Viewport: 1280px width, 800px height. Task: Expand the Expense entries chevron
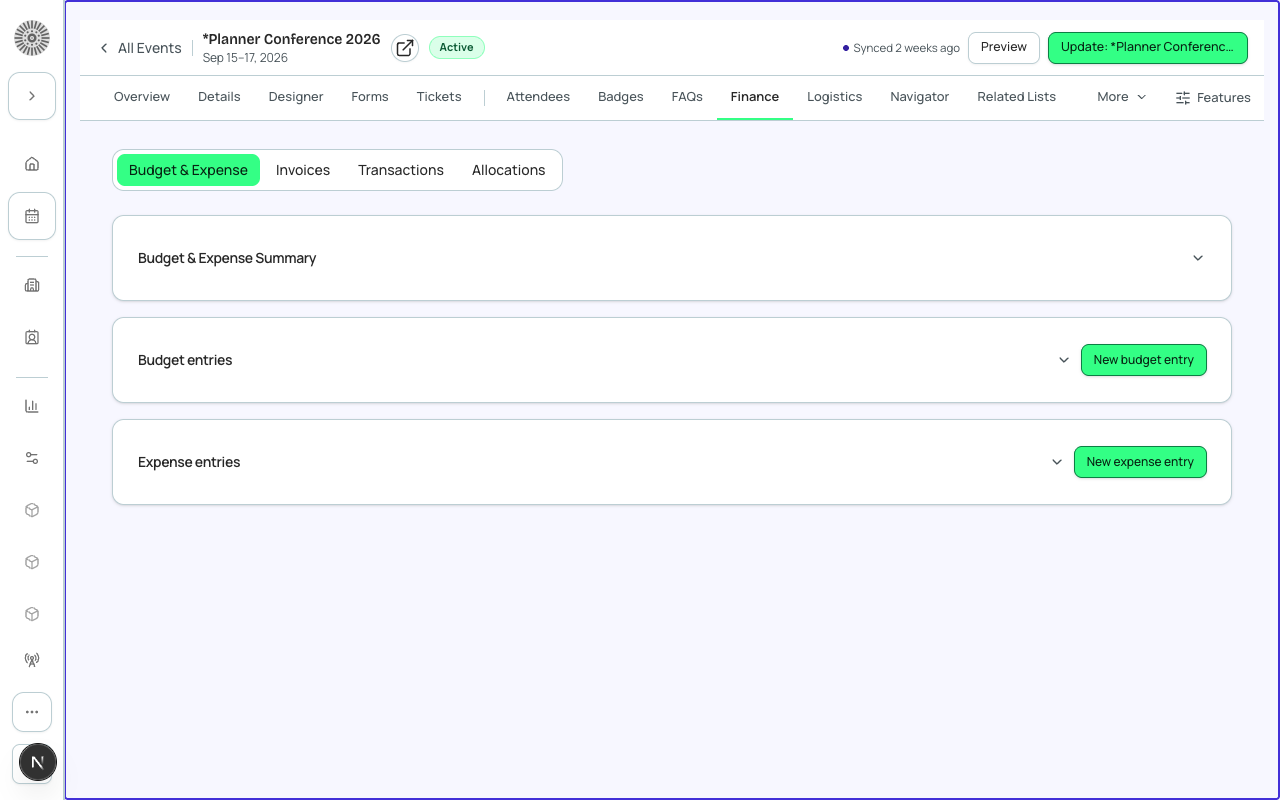click(x=1057, y=462)
